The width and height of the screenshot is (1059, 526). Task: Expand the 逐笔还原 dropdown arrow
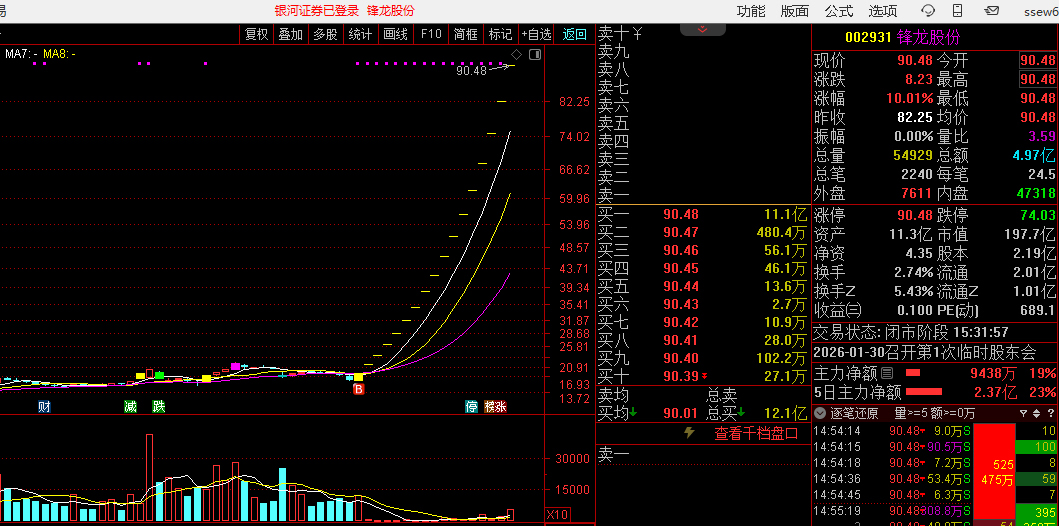(x=820, y=413)
